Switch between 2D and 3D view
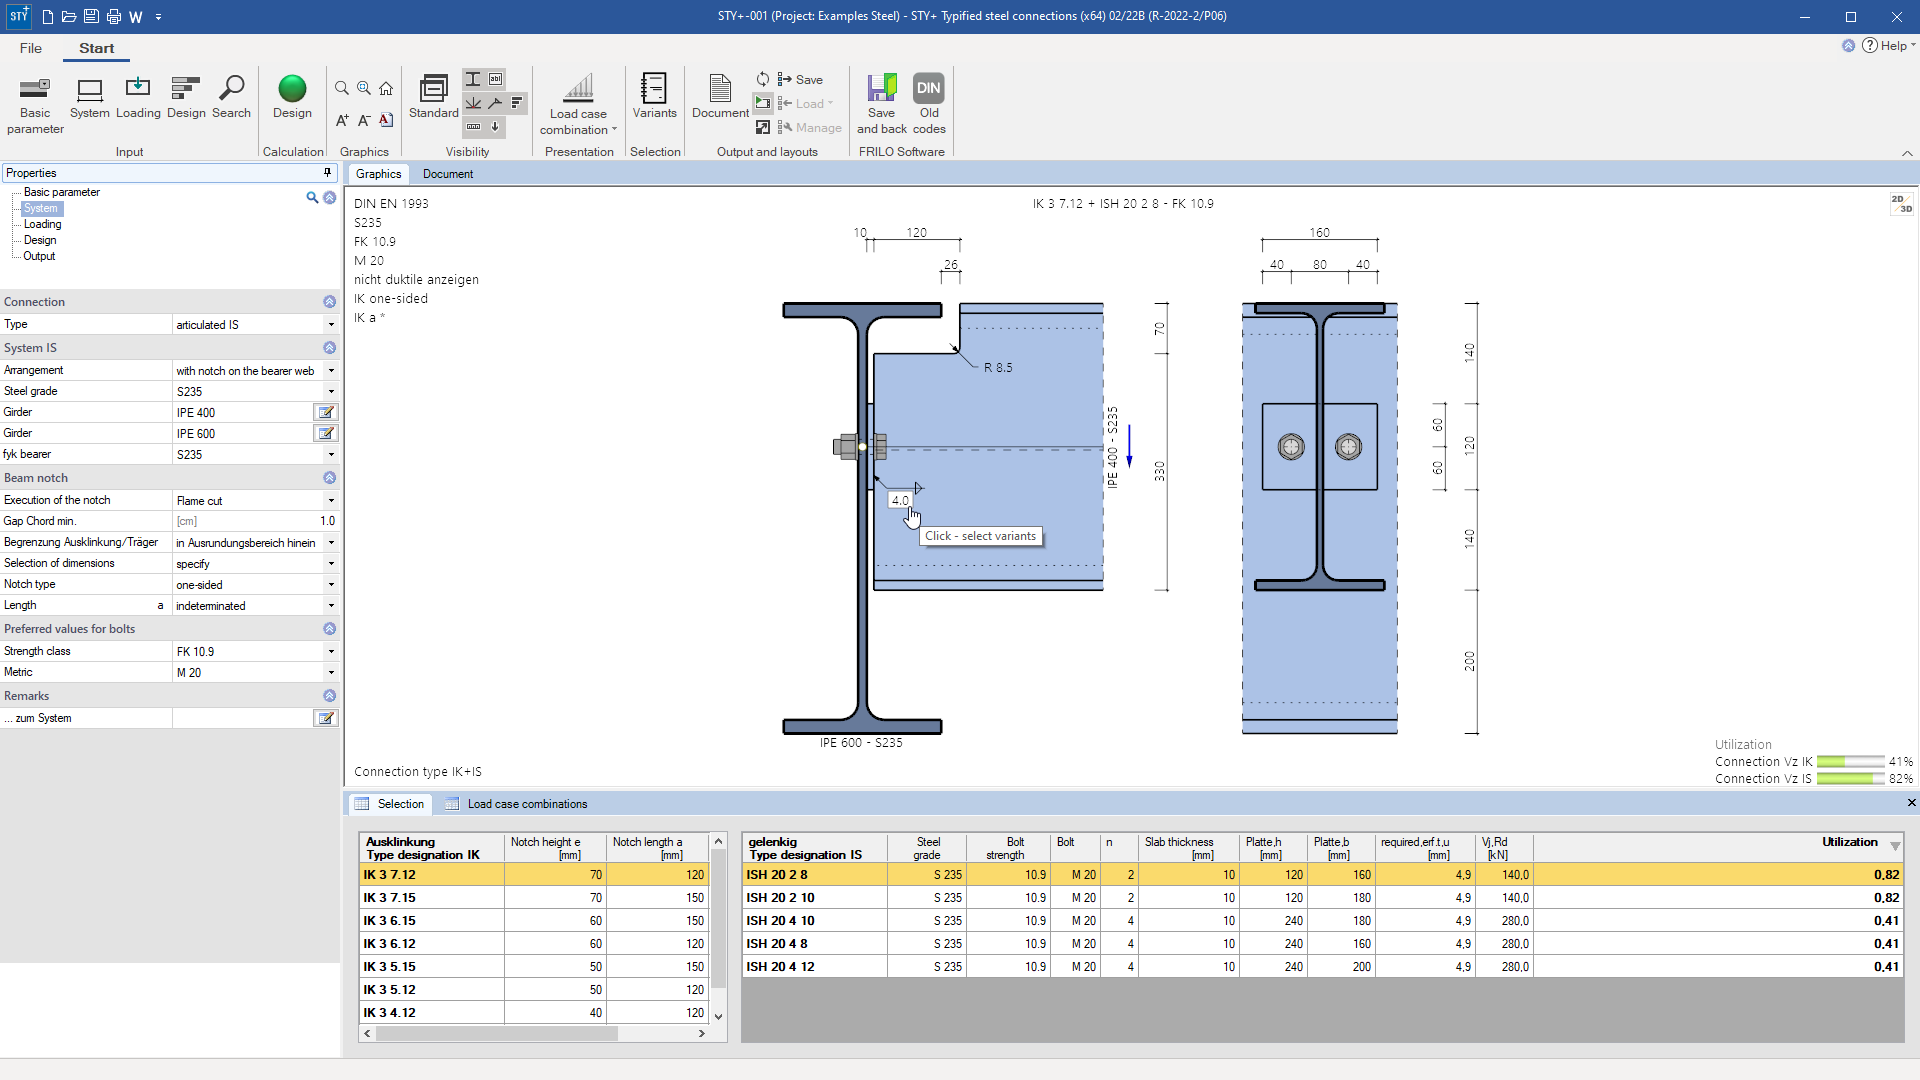Image resolution: width=1920 pixels, height=1080 pixels. point(1901,204)
